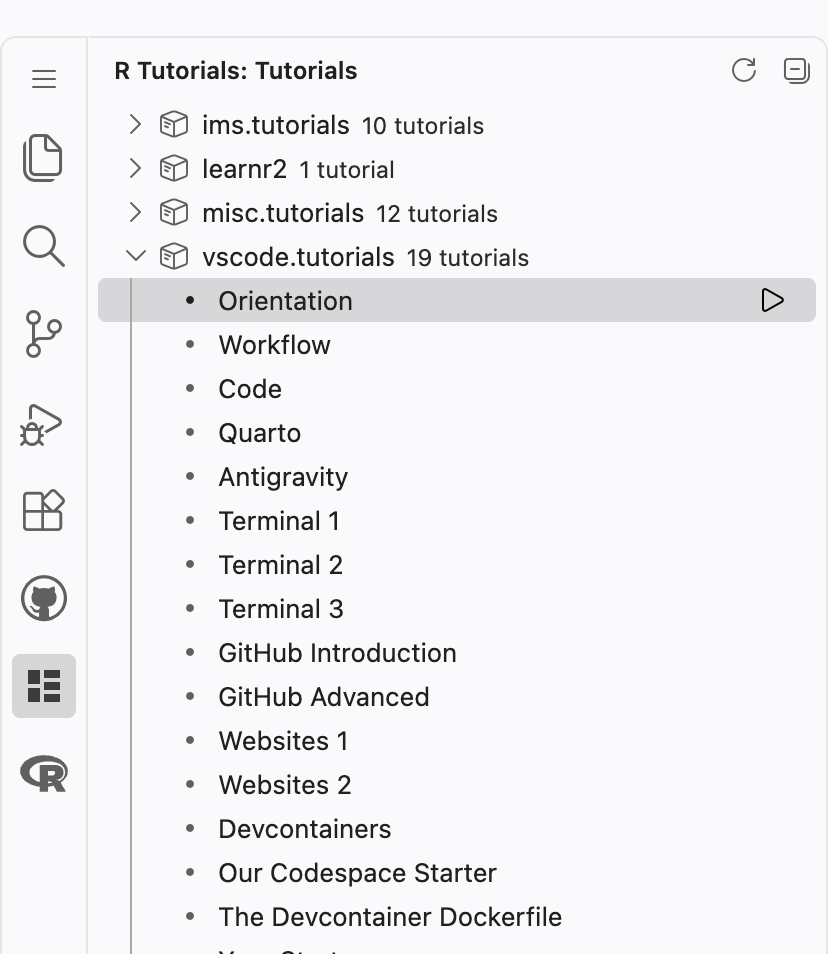
Task: Click the misc.tutorials package icon
Action: coord(174,212)
